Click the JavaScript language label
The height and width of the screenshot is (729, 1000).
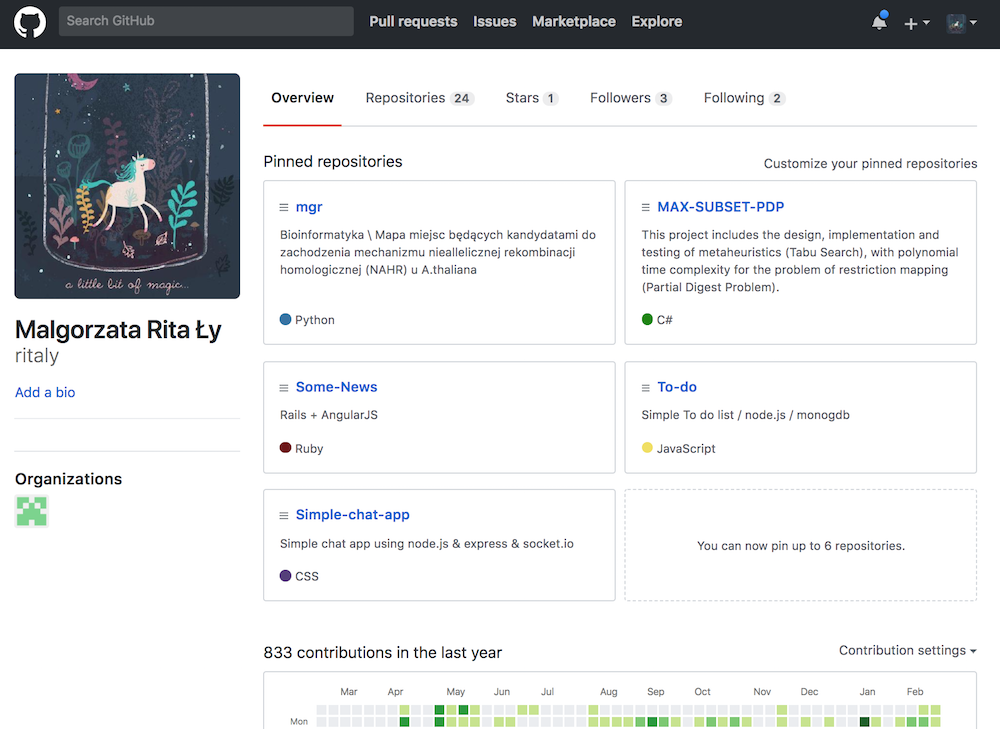[x=686, y=449]
